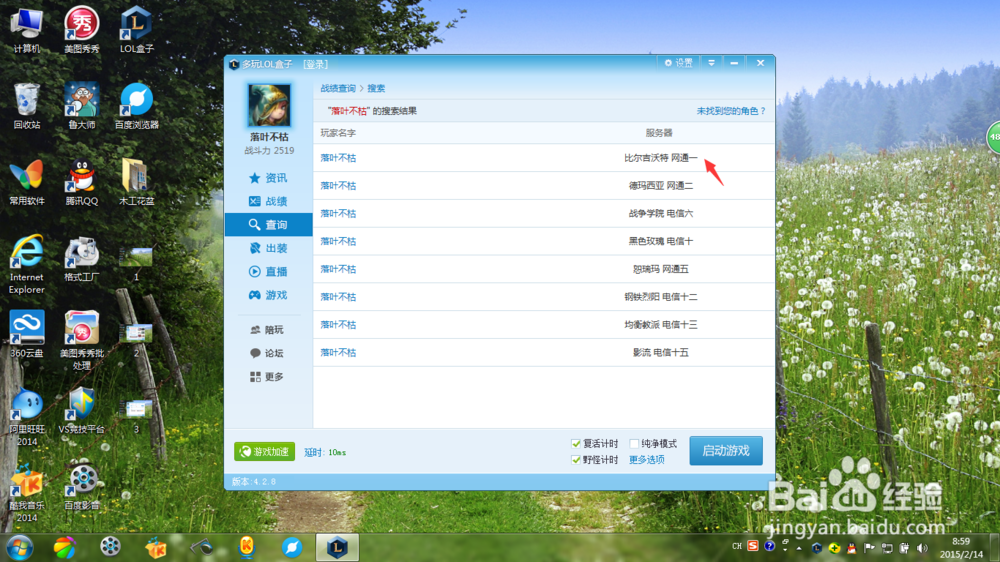
Task: Toggle the 野怪计时 checkbox
Action: pyautogui.click(x=576, y=460)
